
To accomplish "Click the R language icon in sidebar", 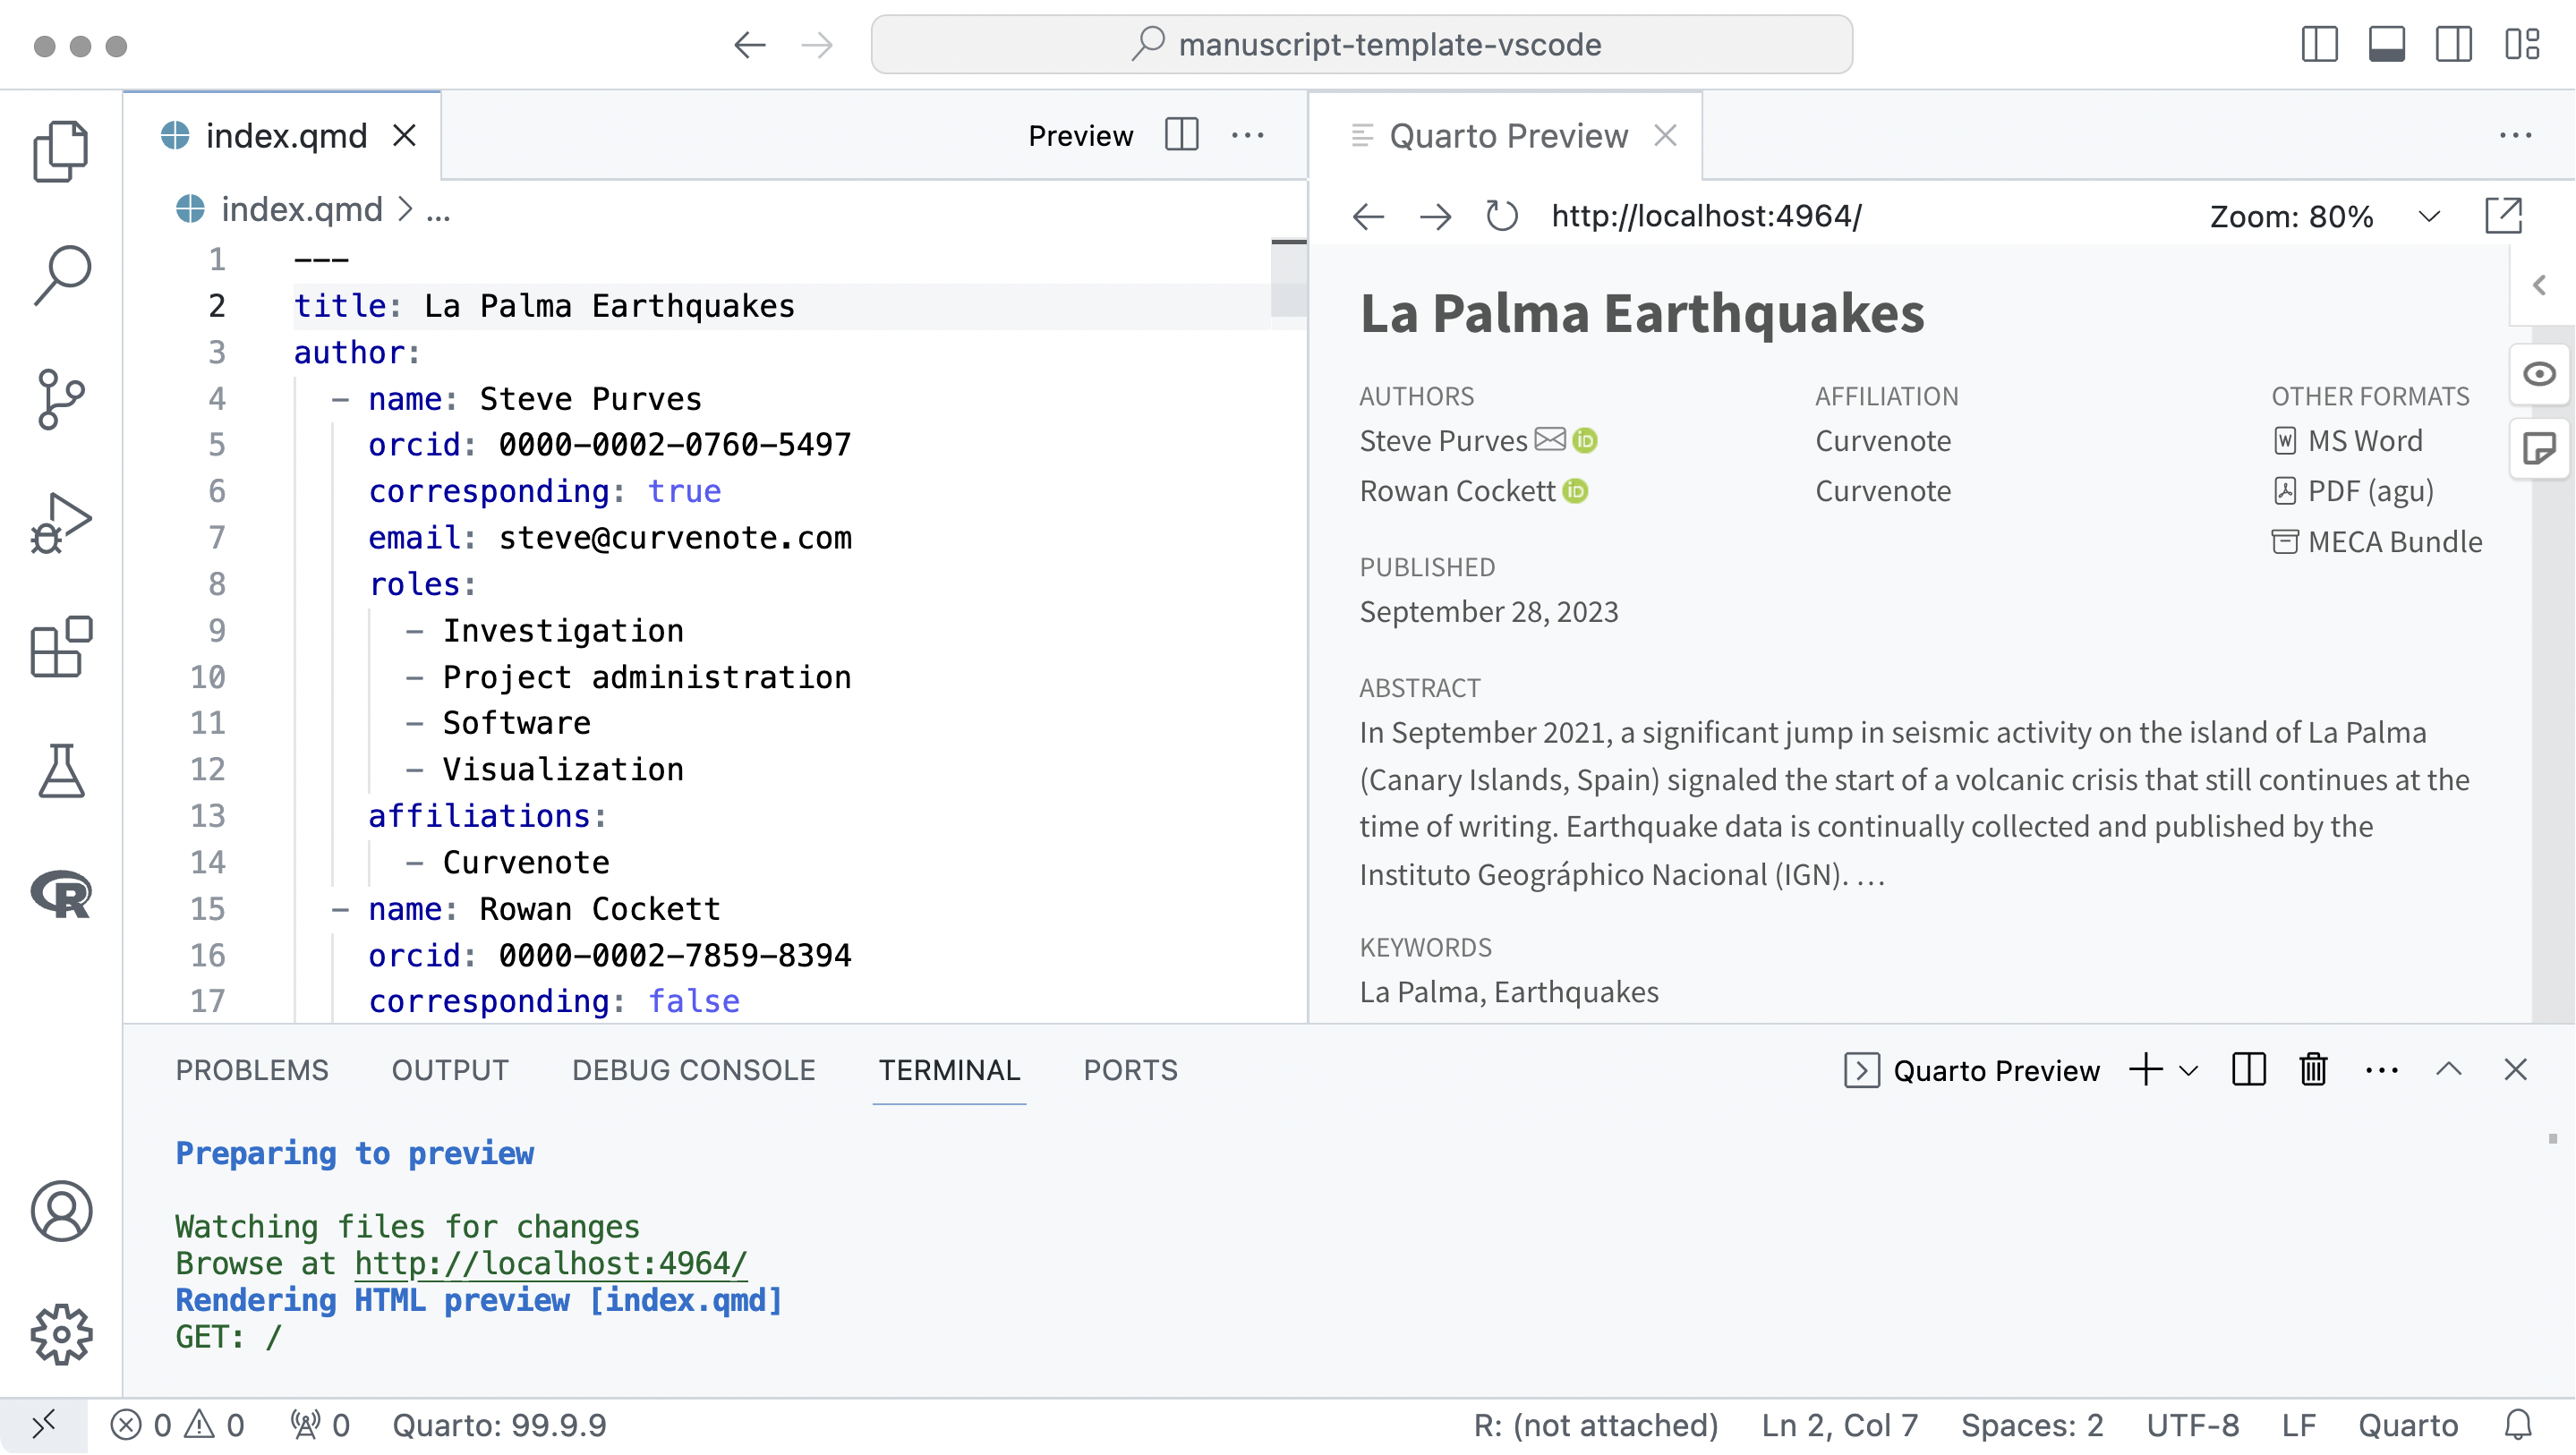I will point(62,893).
